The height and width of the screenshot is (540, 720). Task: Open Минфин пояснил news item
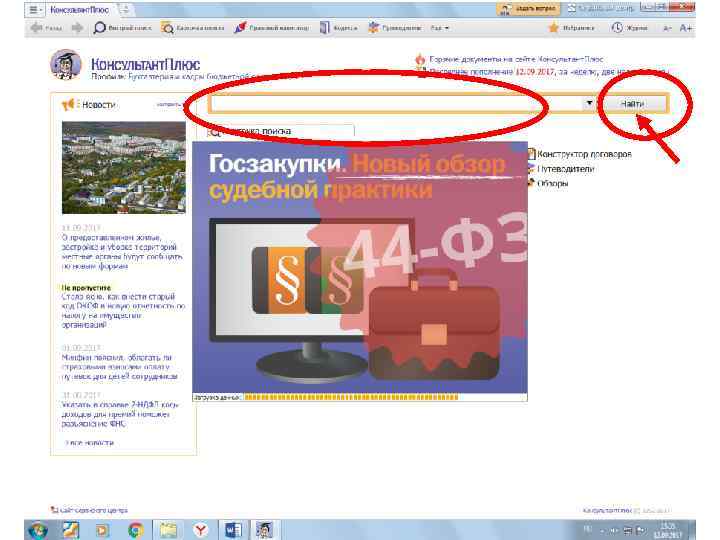pos(119,366)
